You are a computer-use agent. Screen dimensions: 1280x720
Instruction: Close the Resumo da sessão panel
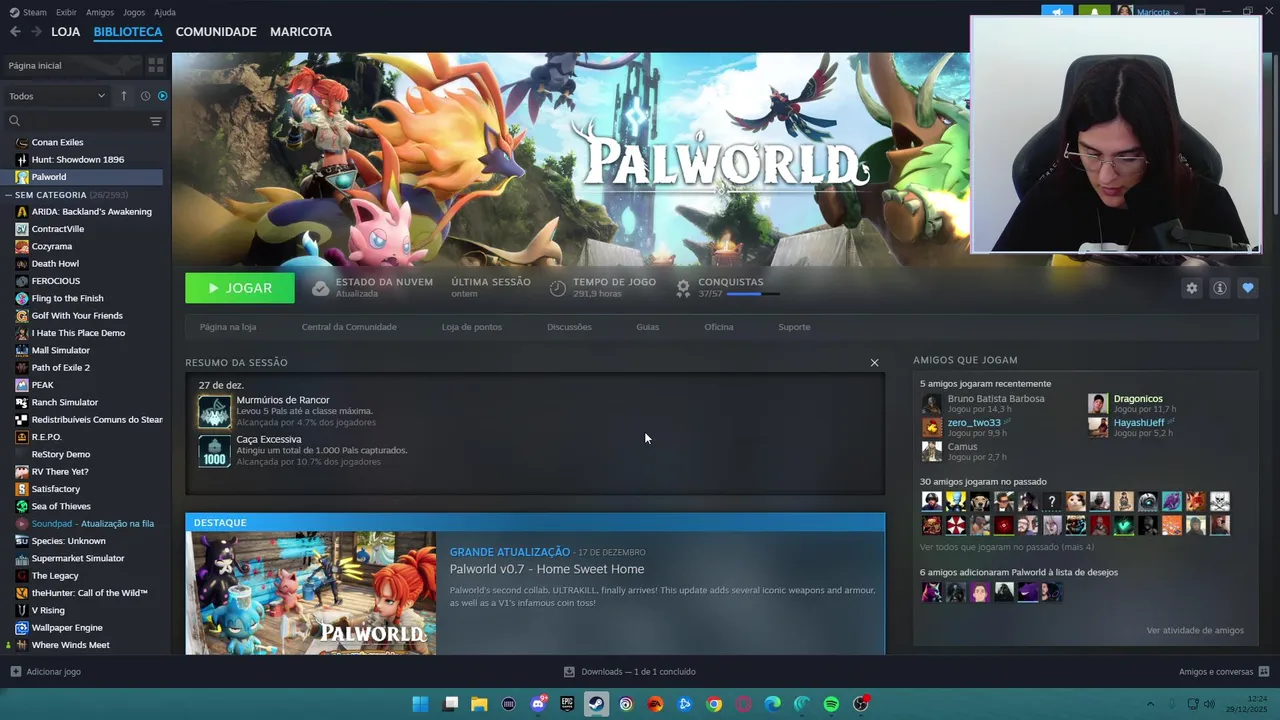(x=874, y=363)
